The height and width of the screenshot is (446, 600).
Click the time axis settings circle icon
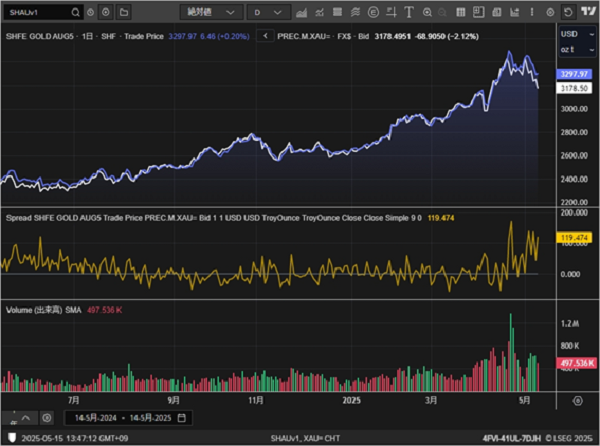(x=578, y=400)
